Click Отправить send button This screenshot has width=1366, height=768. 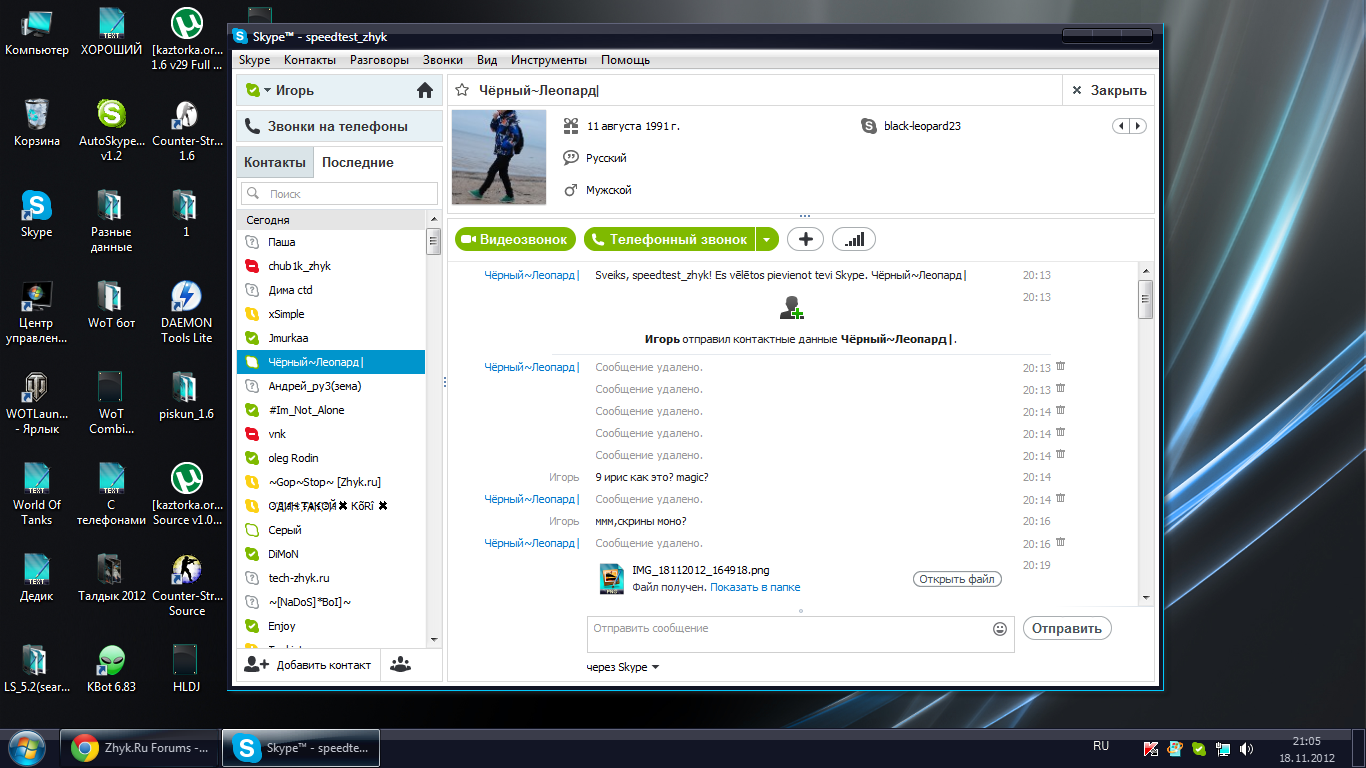1067,628
